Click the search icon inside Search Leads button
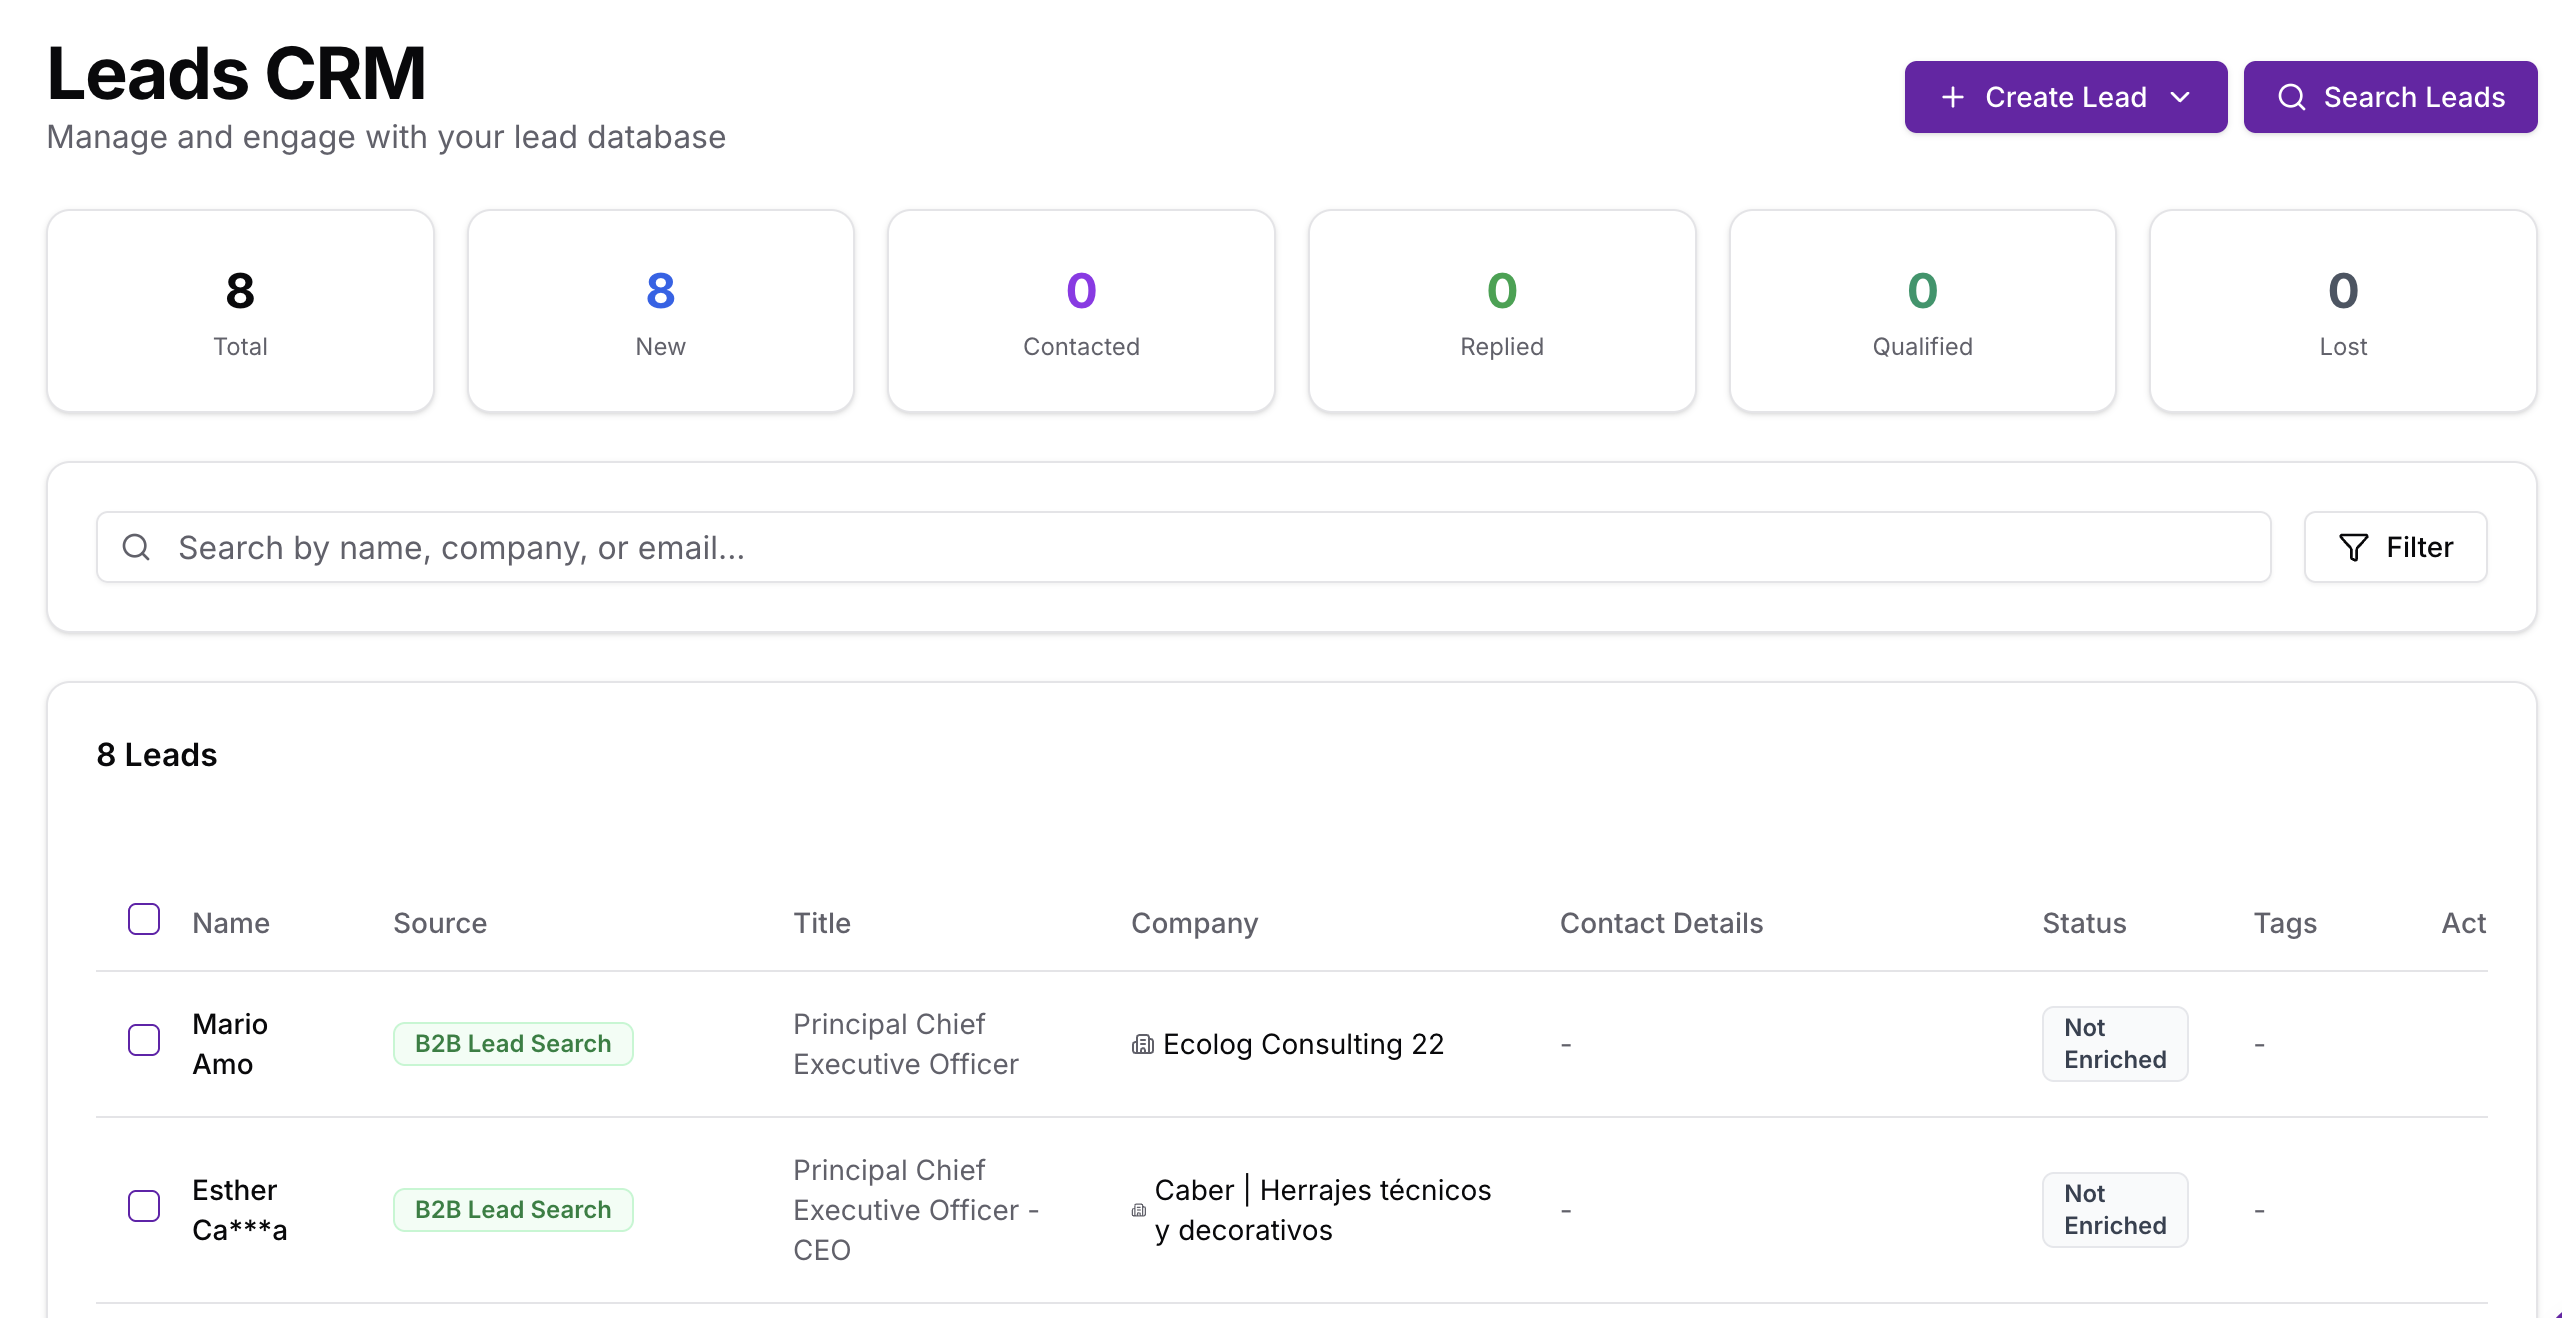Screen dimensions: 2562x1318 pos(2294,96)
